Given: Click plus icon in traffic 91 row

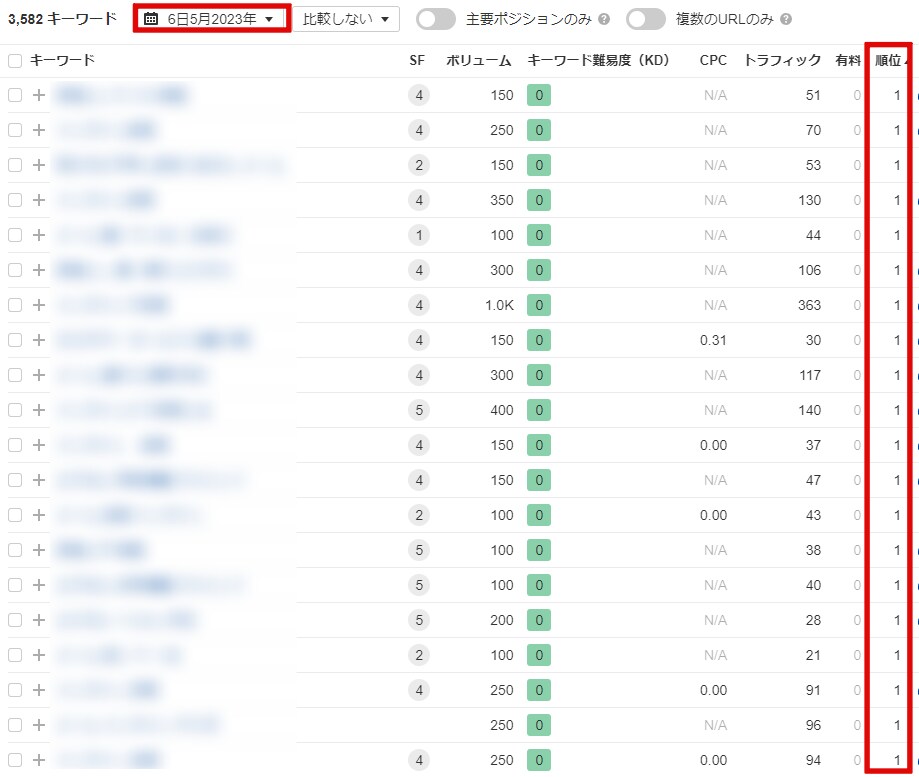Looking at the screenshot, I should (39, 690).
